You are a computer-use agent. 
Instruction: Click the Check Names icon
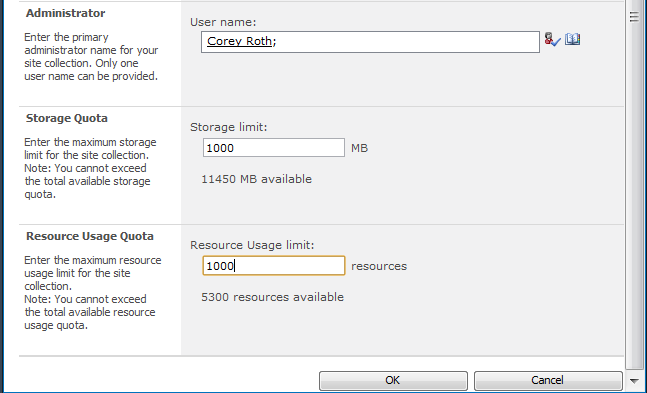[552, 40]
